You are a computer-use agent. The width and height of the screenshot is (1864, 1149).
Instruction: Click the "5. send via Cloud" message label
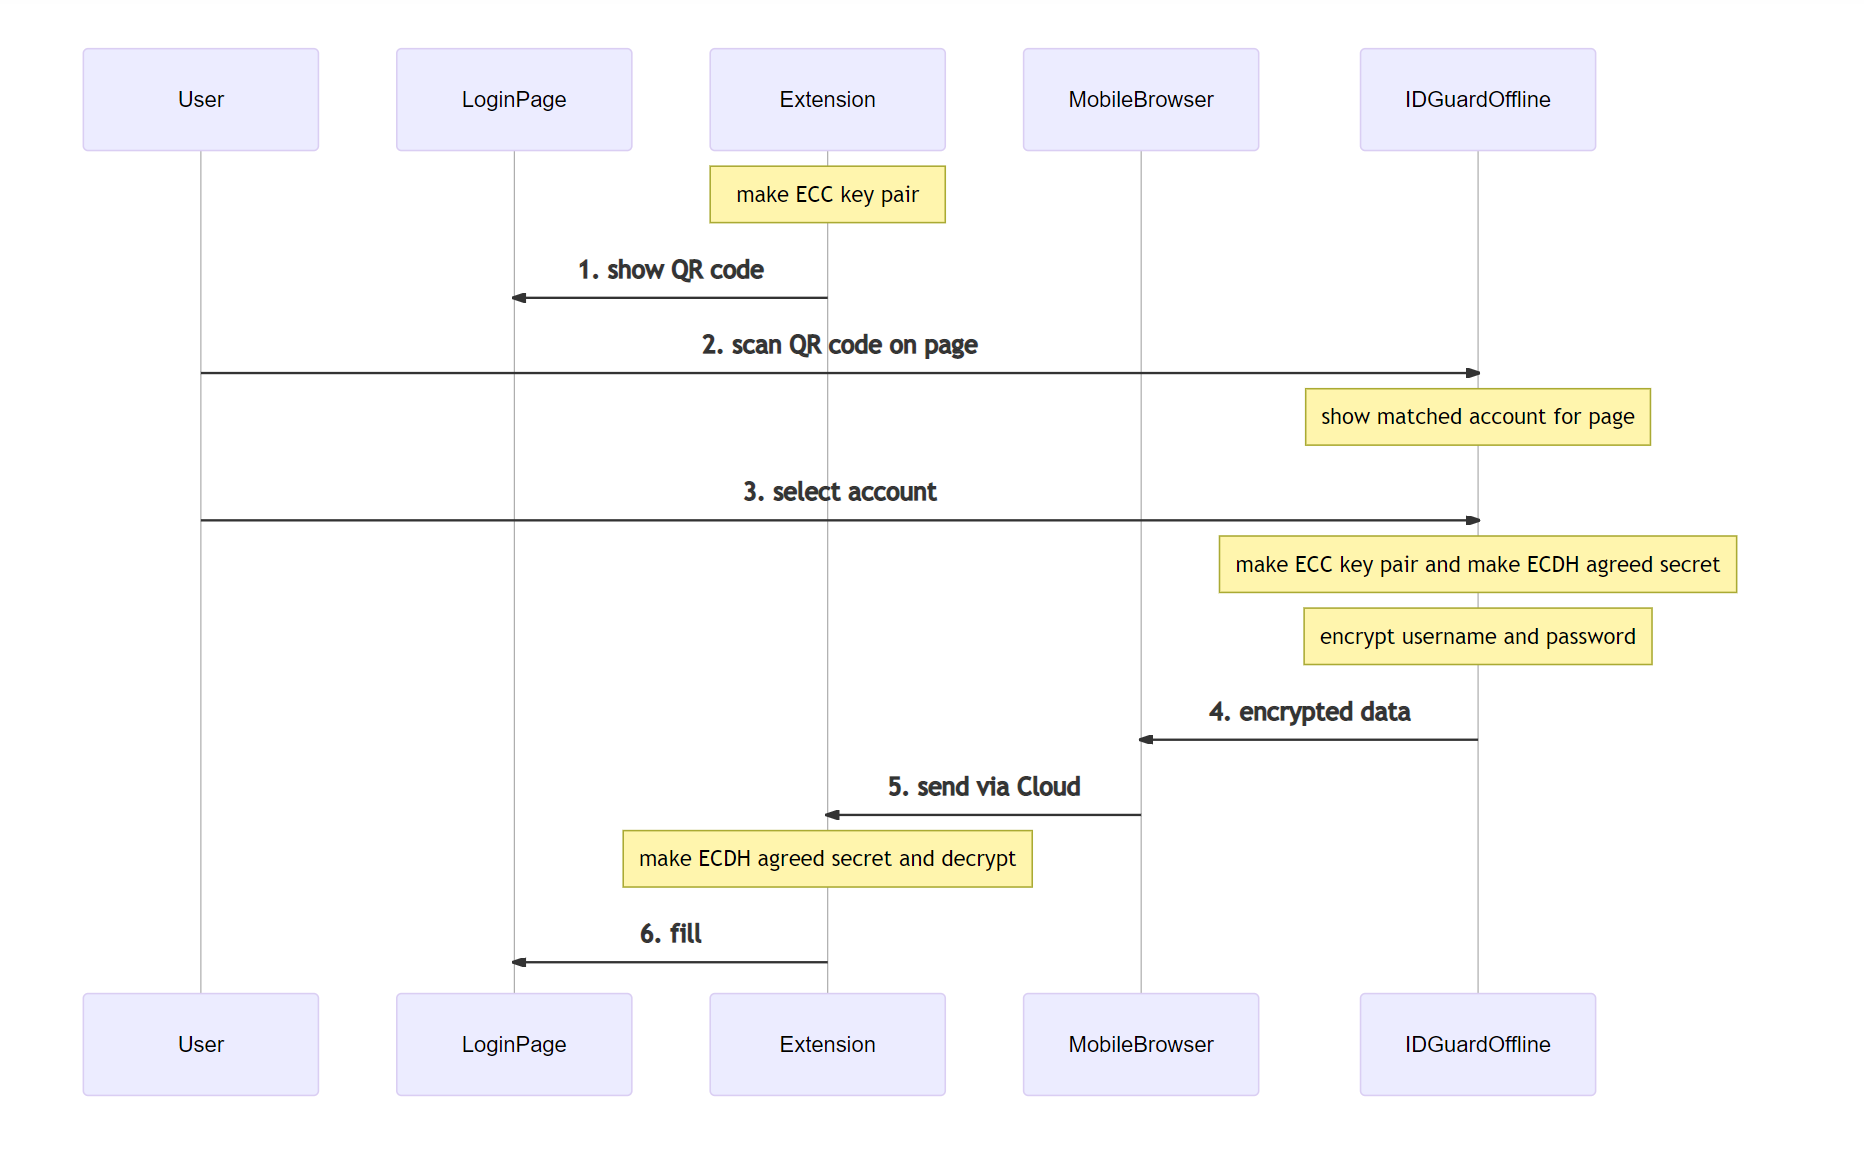pos(984,787)
